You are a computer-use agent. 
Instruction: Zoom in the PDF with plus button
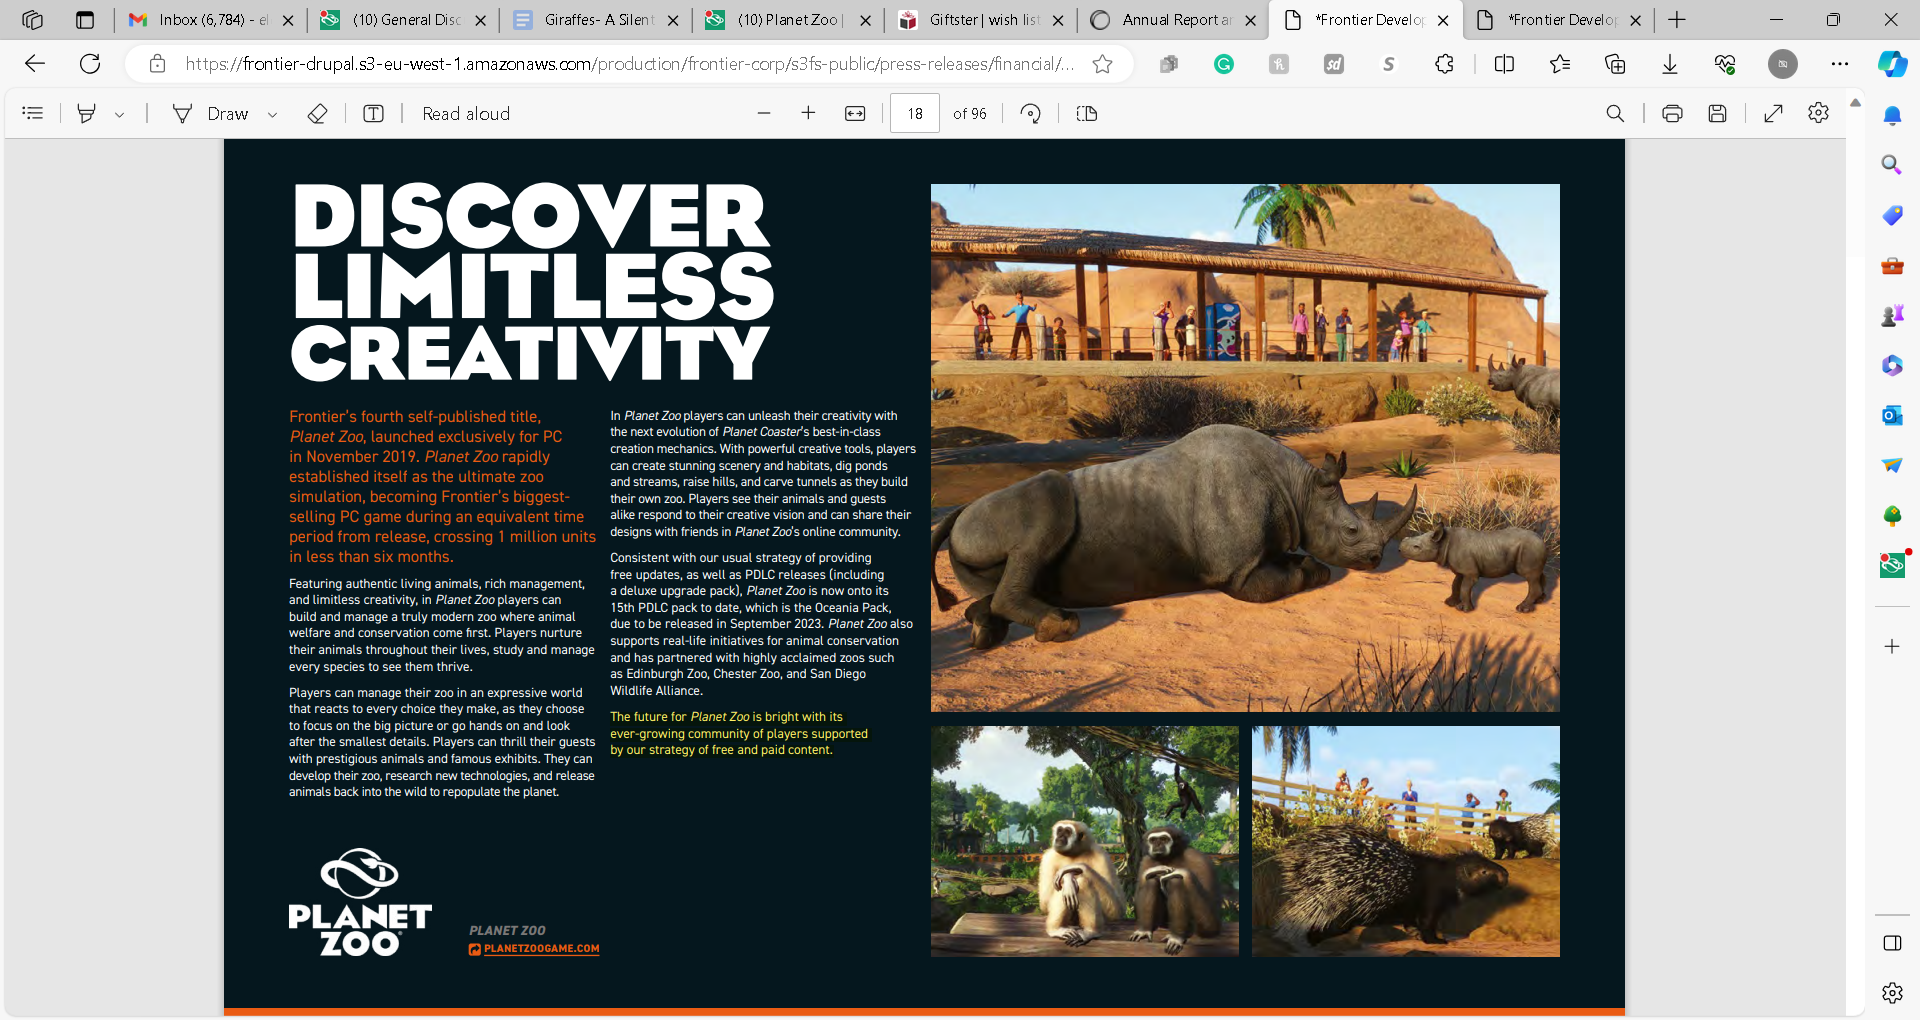(808, 113)
